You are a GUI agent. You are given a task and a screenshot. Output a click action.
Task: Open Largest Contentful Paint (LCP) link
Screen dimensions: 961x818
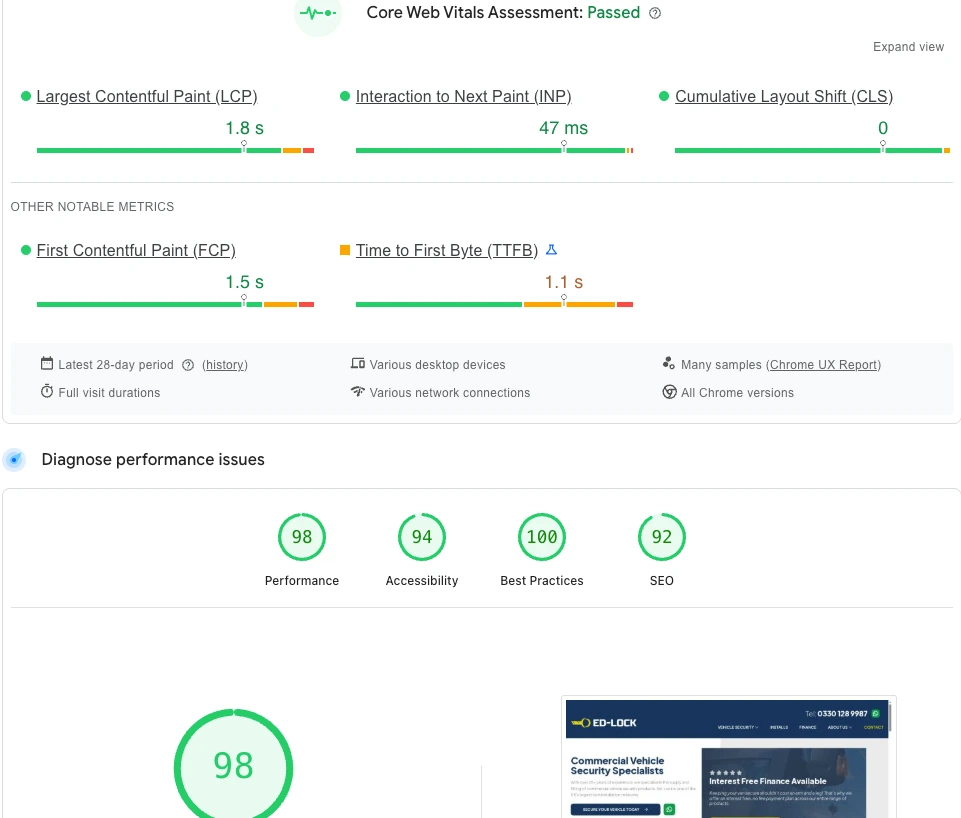coord(147,97)
